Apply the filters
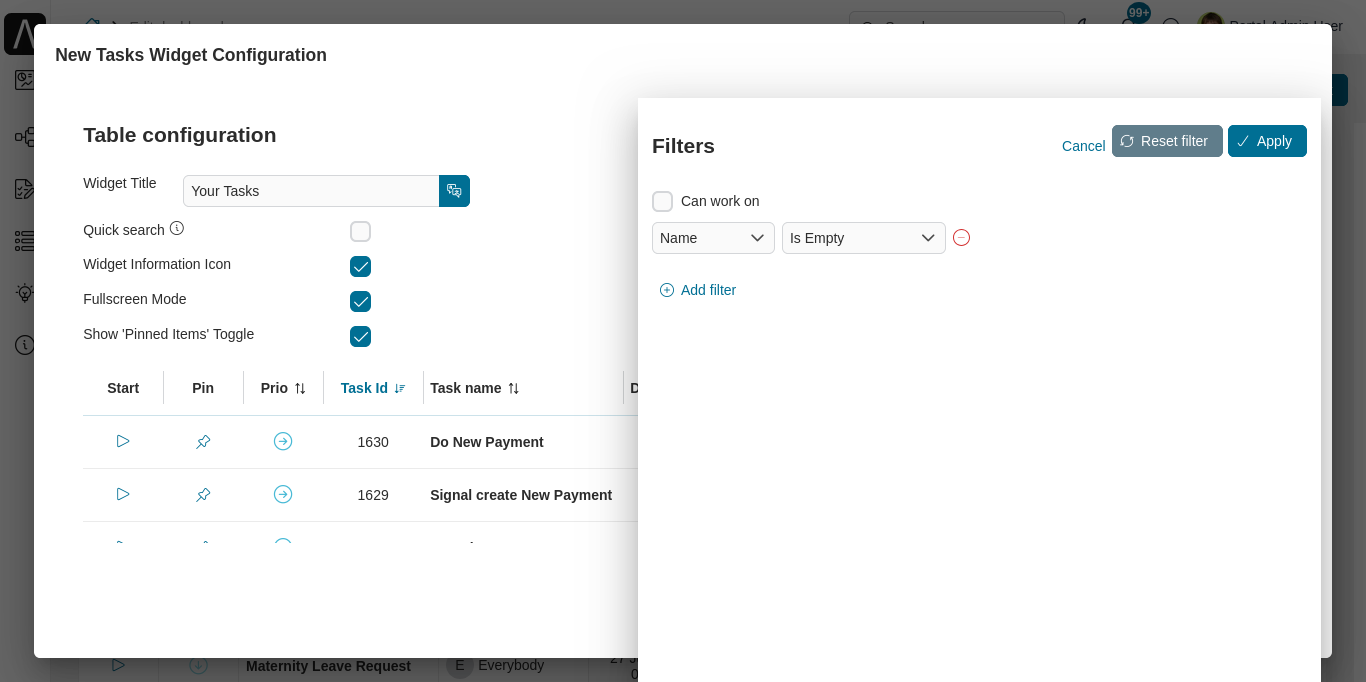1366x682 pixels. 1267,141
